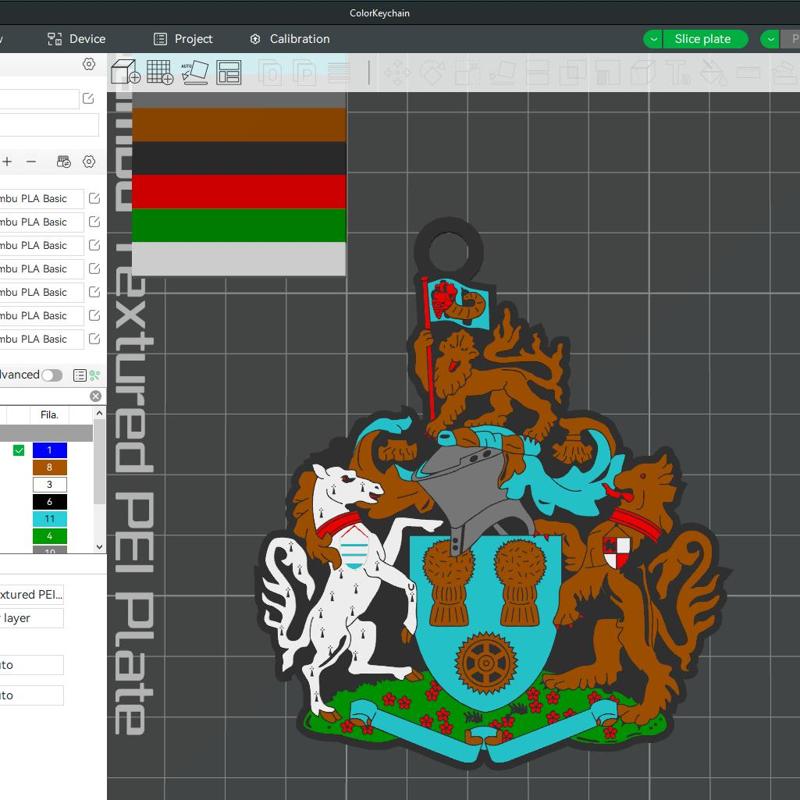Screen dimensions: 800x800
Task: Open the 'layer' print sequence dropdown
Action: point(31,618)
